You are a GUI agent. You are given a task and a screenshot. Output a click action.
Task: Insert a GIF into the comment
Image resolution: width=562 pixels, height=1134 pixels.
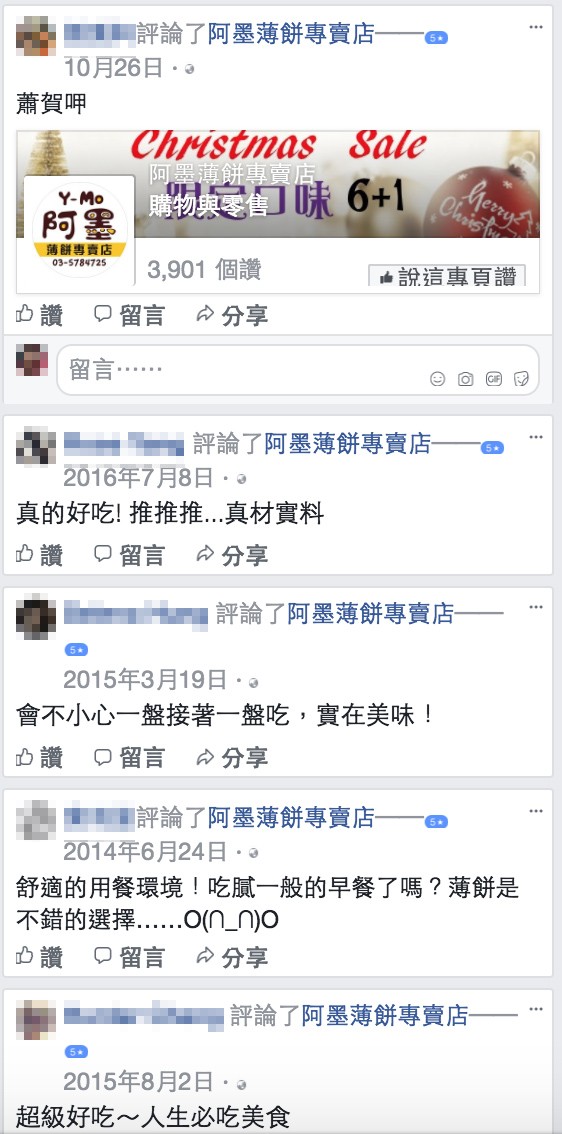tap(494, 378)
